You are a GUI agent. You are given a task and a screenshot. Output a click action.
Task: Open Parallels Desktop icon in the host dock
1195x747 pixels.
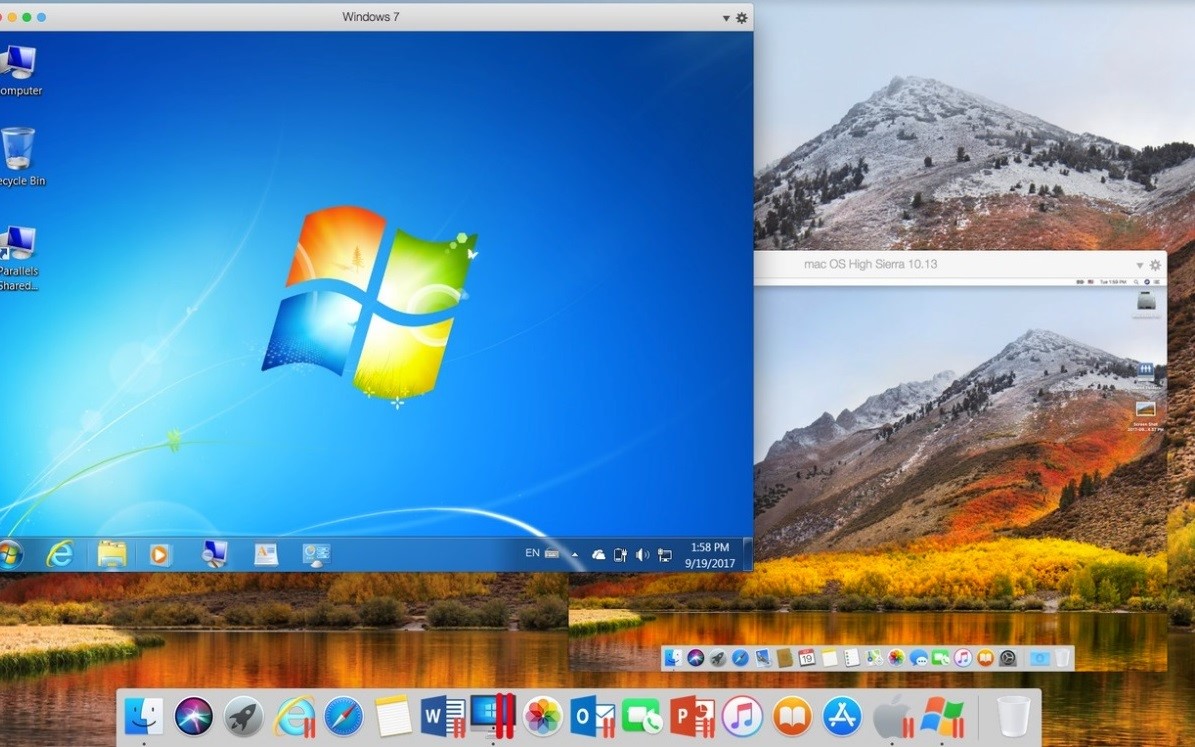pos(492,715)
